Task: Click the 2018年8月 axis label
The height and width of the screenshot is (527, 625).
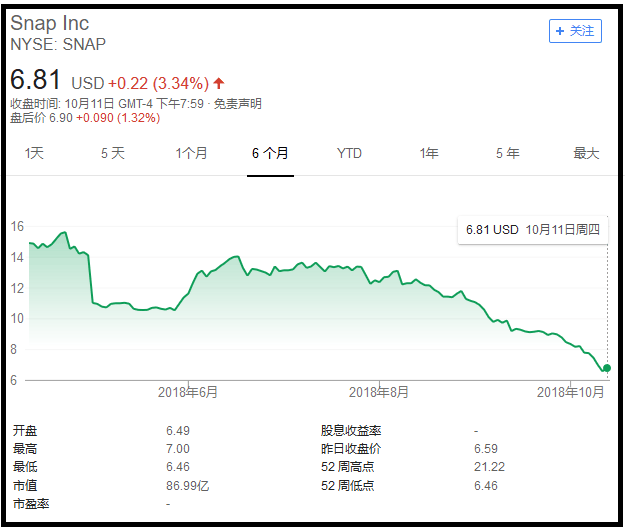Action: (x=379, y=392)
